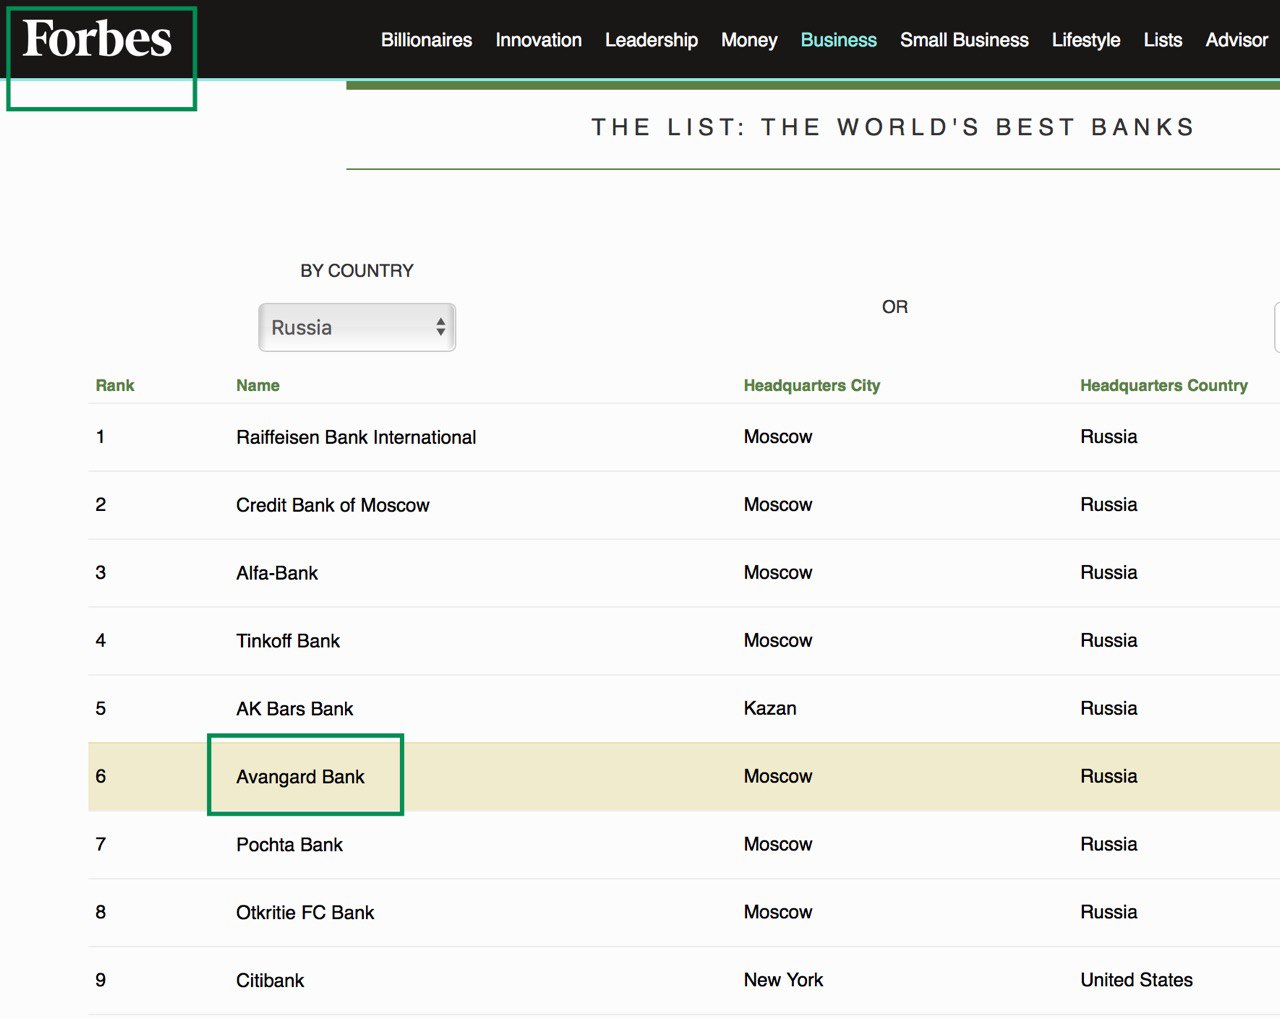Click Alfa-Bank in the list
The width and height of the screenshot is (1280, 1019).
(277, 573)
